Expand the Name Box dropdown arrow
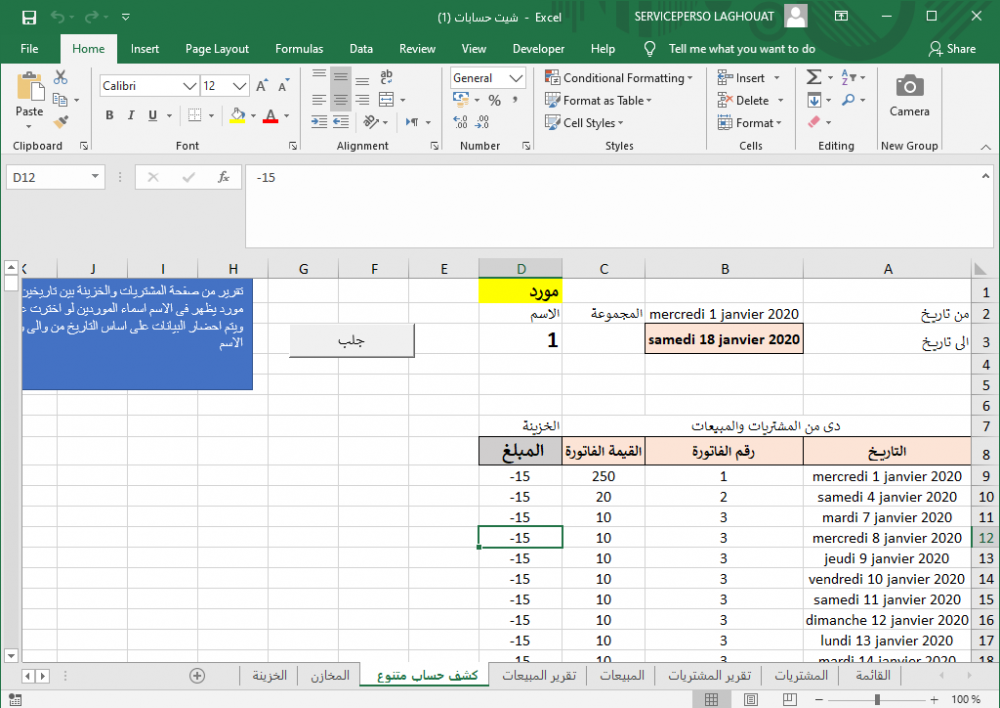This screenshot has width=1000, height=708. (x=94, y=177)
